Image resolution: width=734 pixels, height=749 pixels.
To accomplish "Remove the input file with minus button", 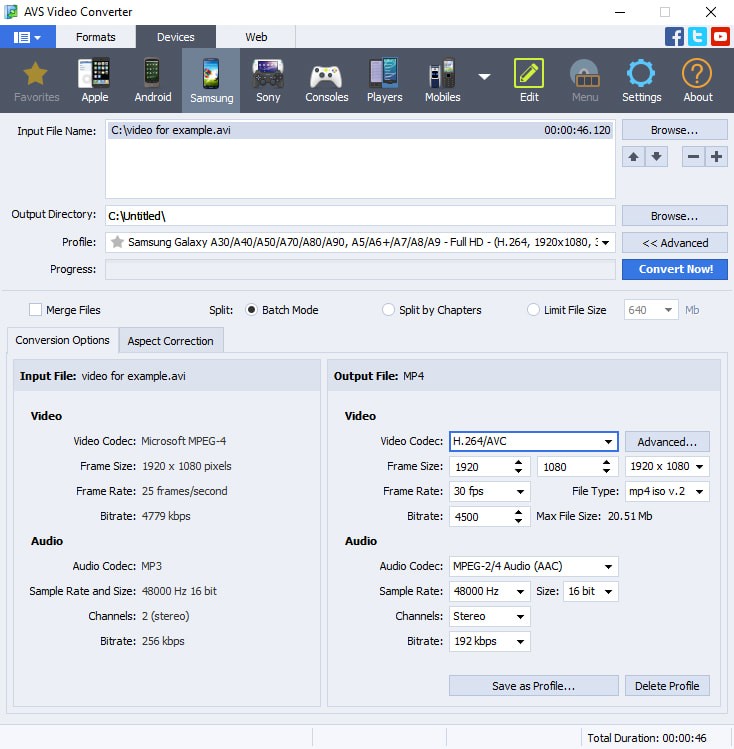I will [x=693, y=157].
